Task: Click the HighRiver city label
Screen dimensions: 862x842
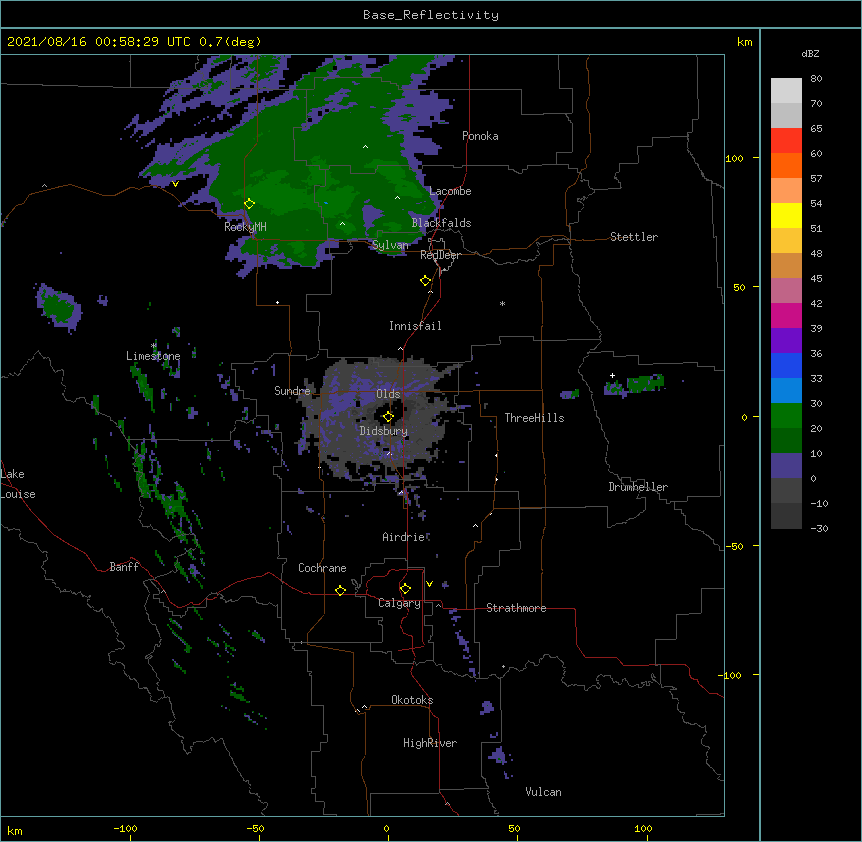Action: click(430, 743)
